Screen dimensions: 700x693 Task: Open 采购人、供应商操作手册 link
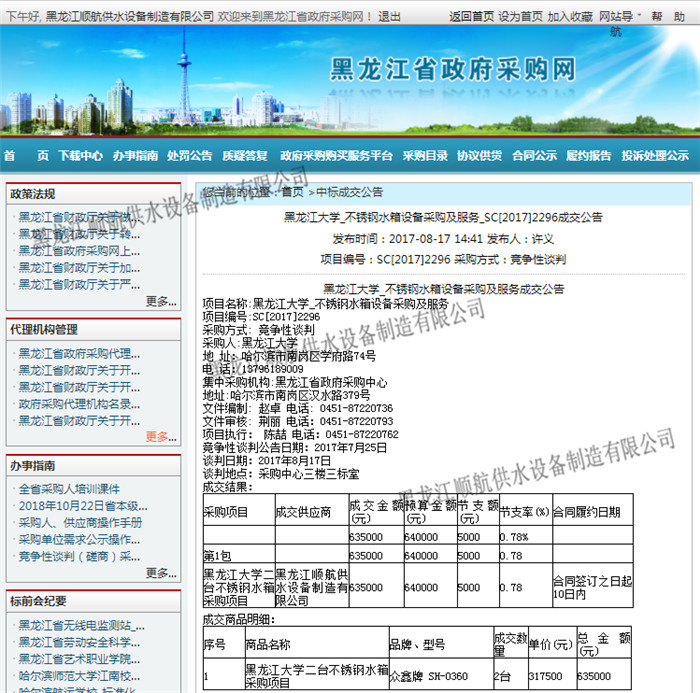[80, 523]
